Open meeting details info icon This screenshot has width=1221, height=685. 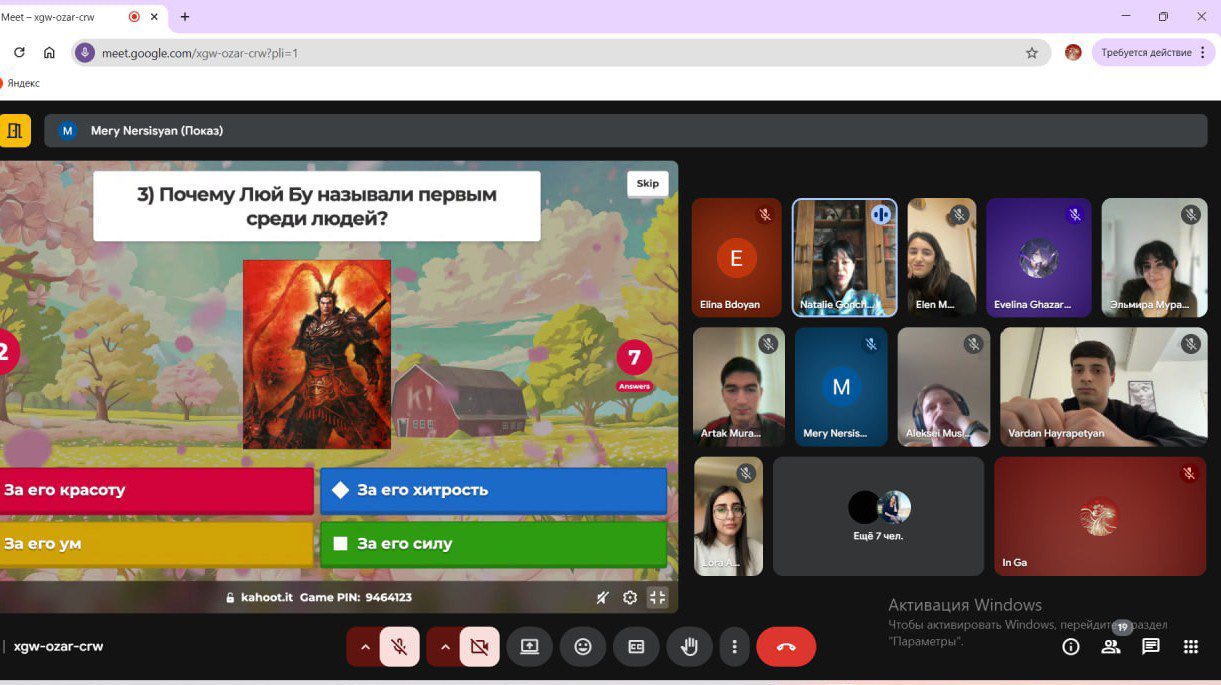tap(1071, 647)
